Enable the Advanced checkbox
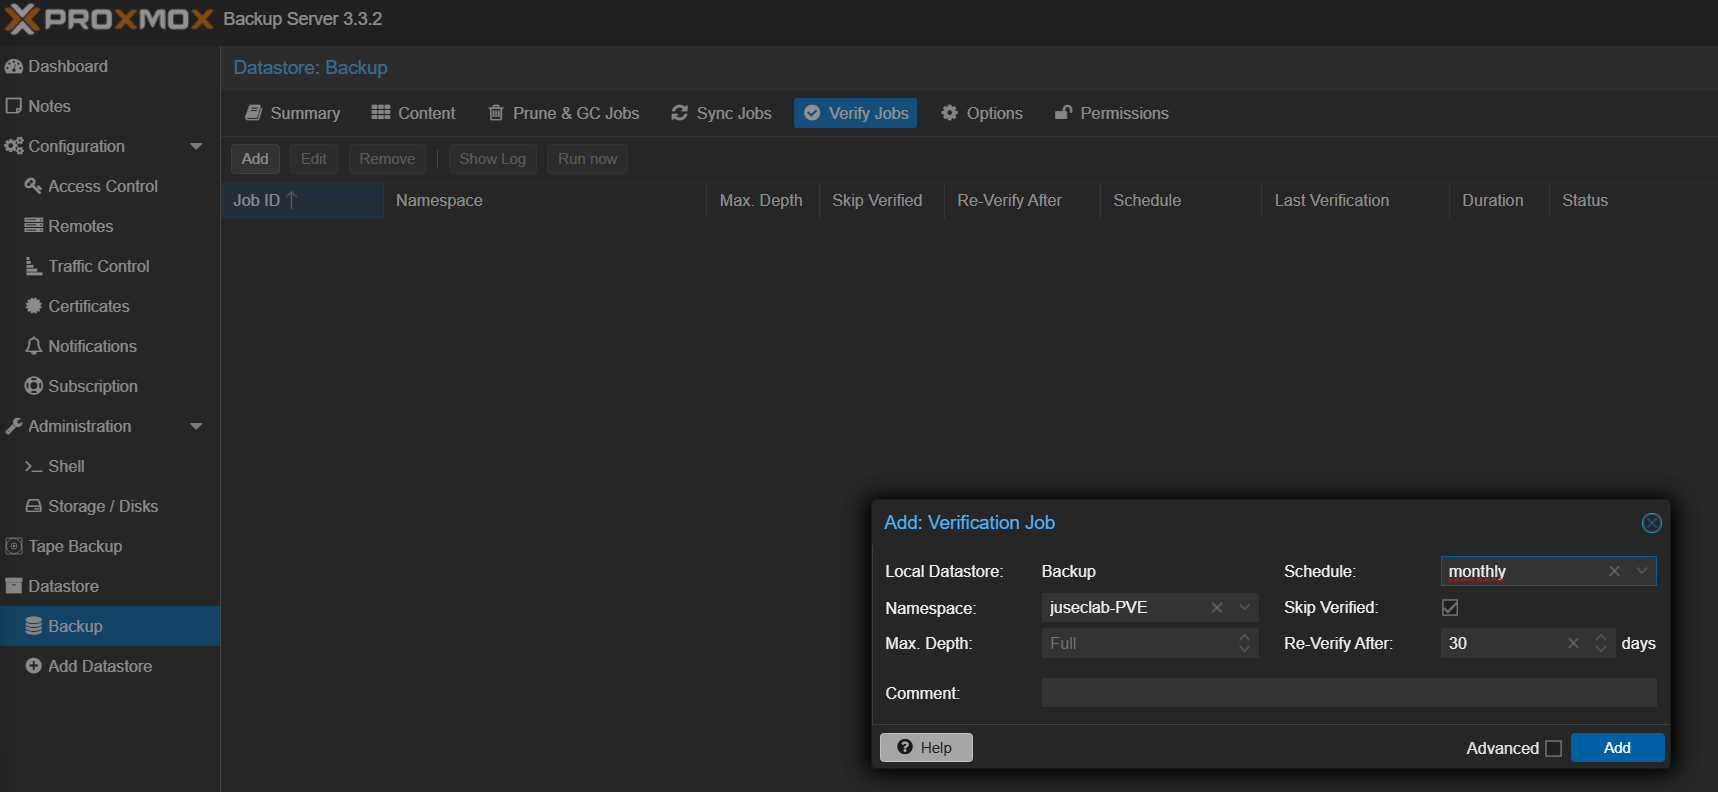 pyautogui.click(x=1553, y=748)
